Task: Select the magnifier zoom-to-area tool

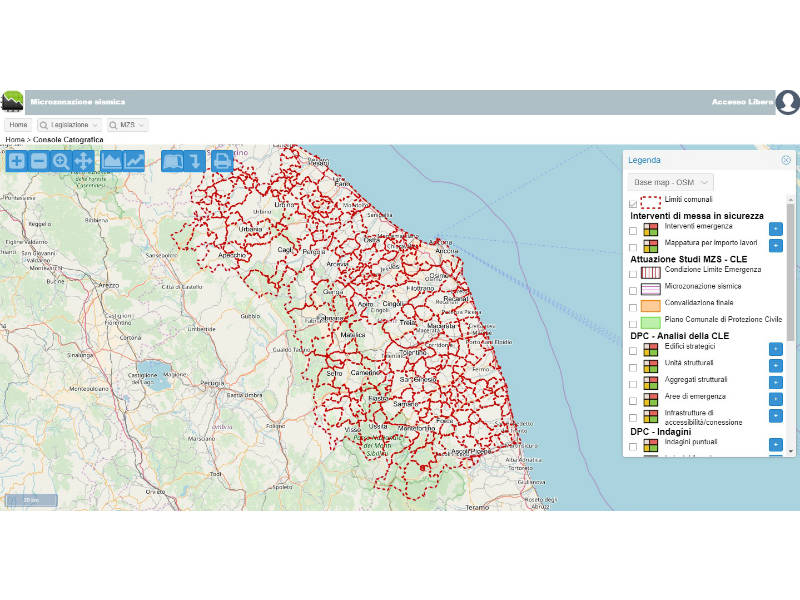Action: coord(61,161)
